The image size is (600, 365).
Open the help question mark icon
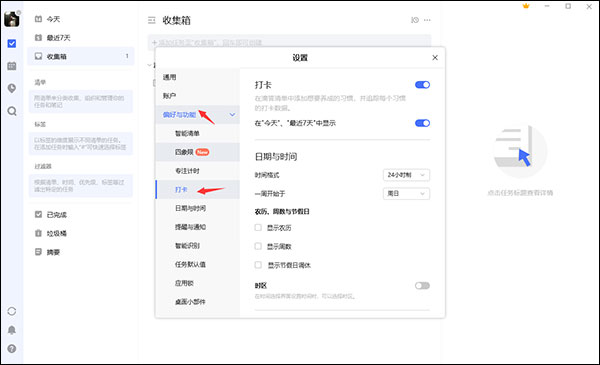(12, 349)
